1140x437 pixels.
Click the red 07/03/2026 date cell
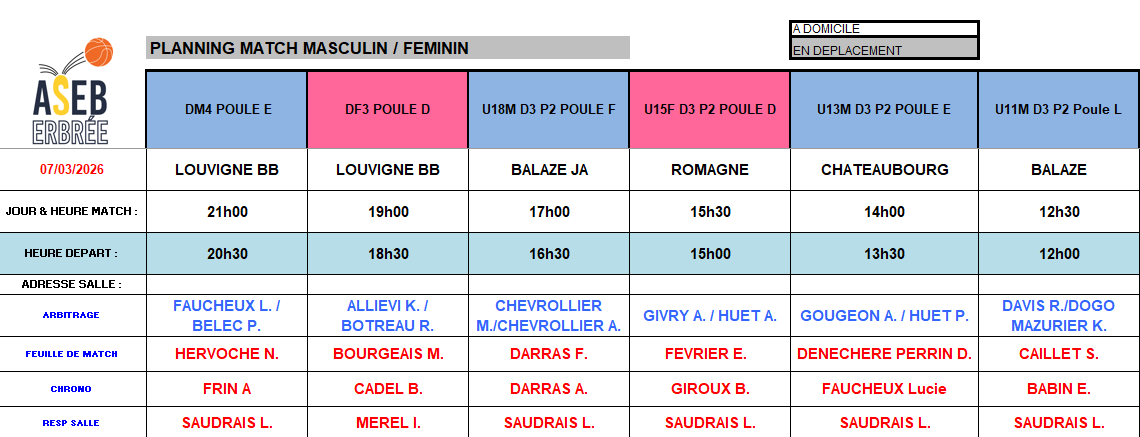click(72, 170)
